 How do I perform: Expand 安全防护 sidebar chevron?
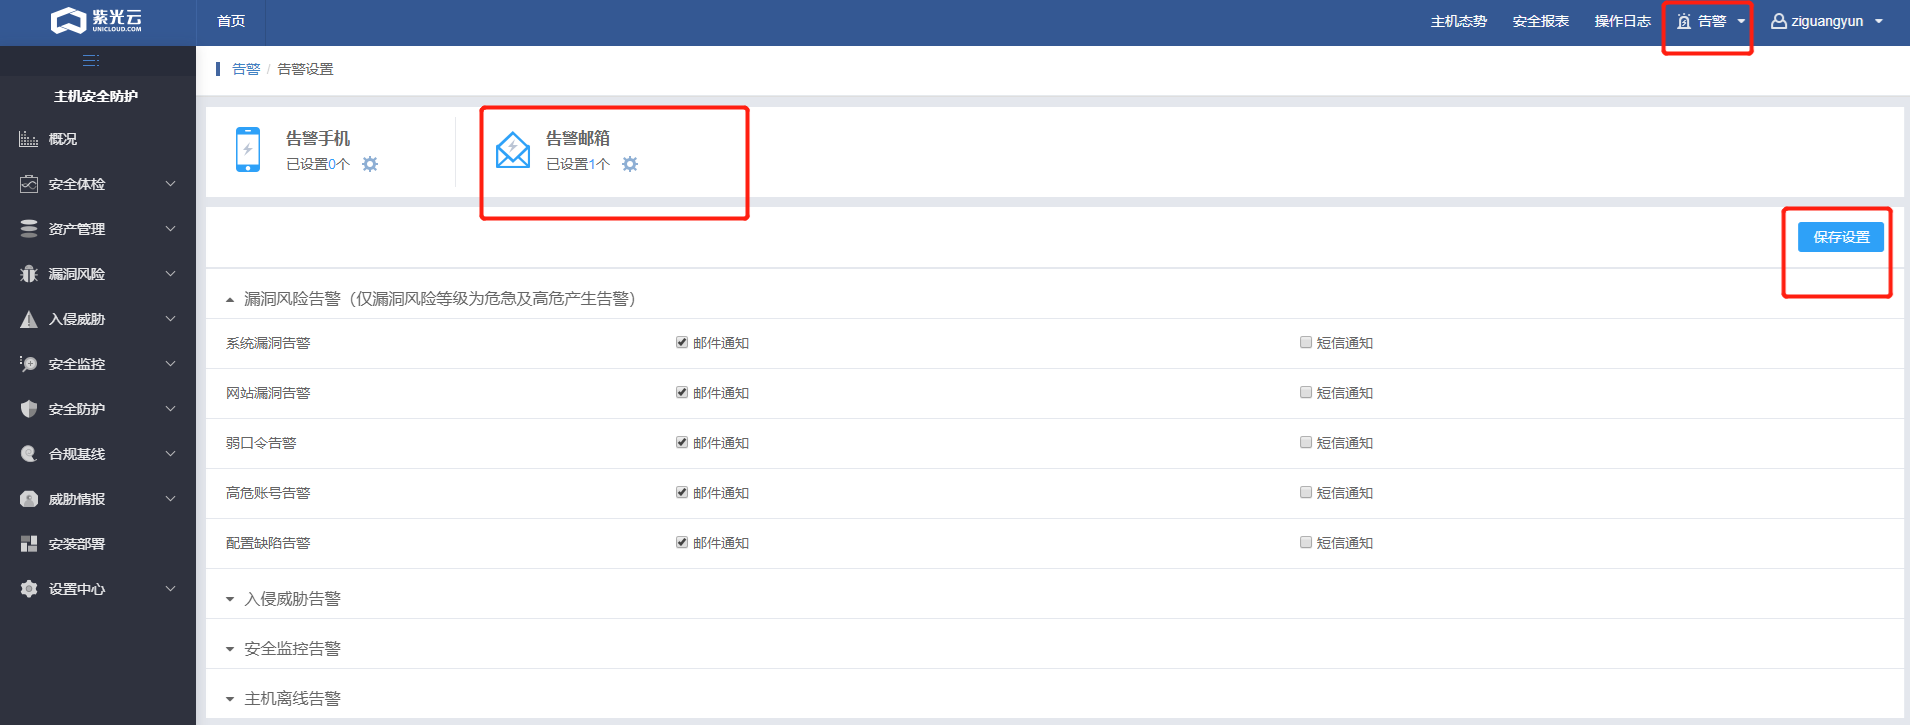pos(170,409)
